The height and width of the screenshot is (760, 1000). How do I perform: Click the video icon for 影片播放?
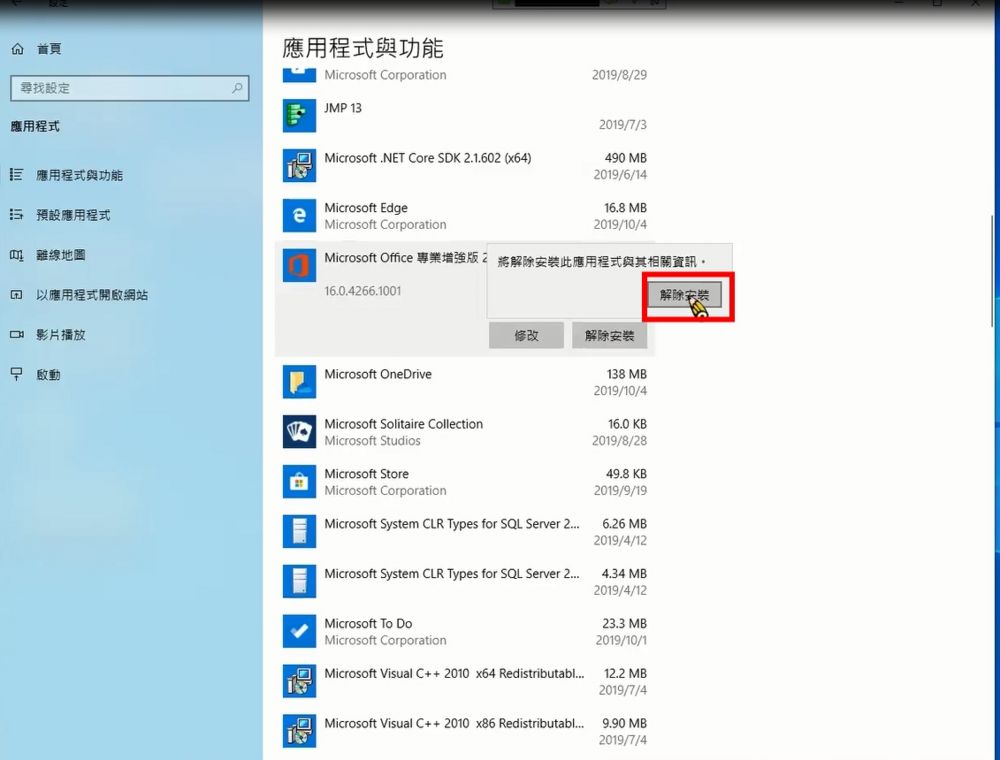pyautogui.click(x=17, y=335)
